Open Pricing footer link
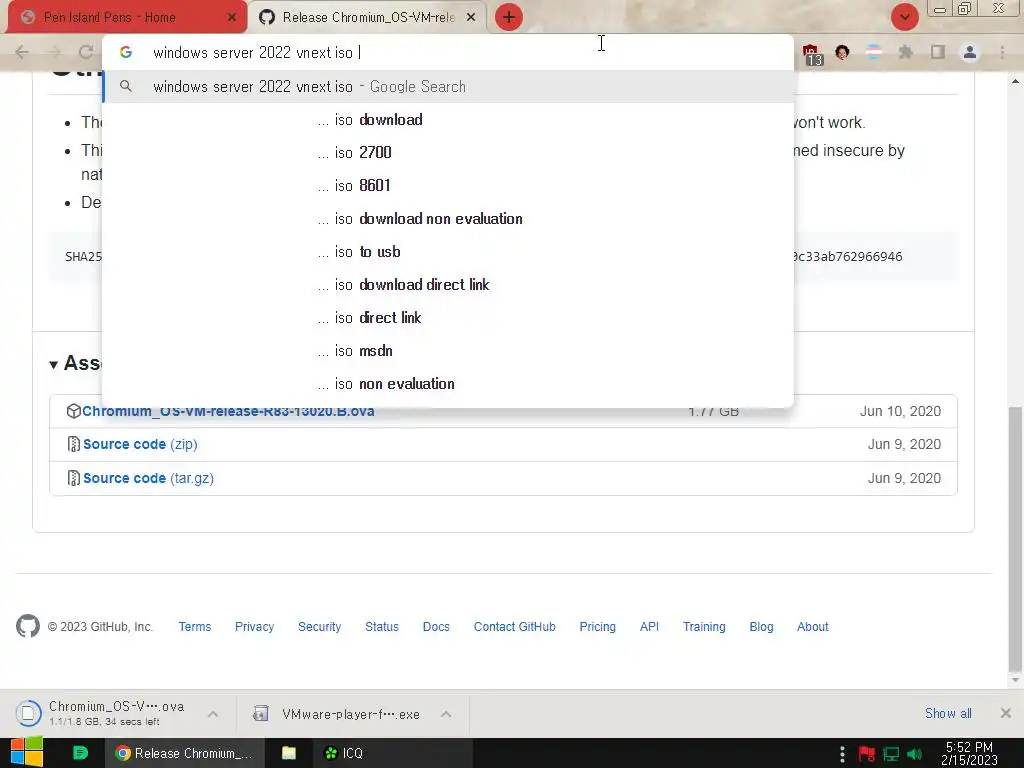Viewport: 1024px width, 768px height. click(598, 626)
